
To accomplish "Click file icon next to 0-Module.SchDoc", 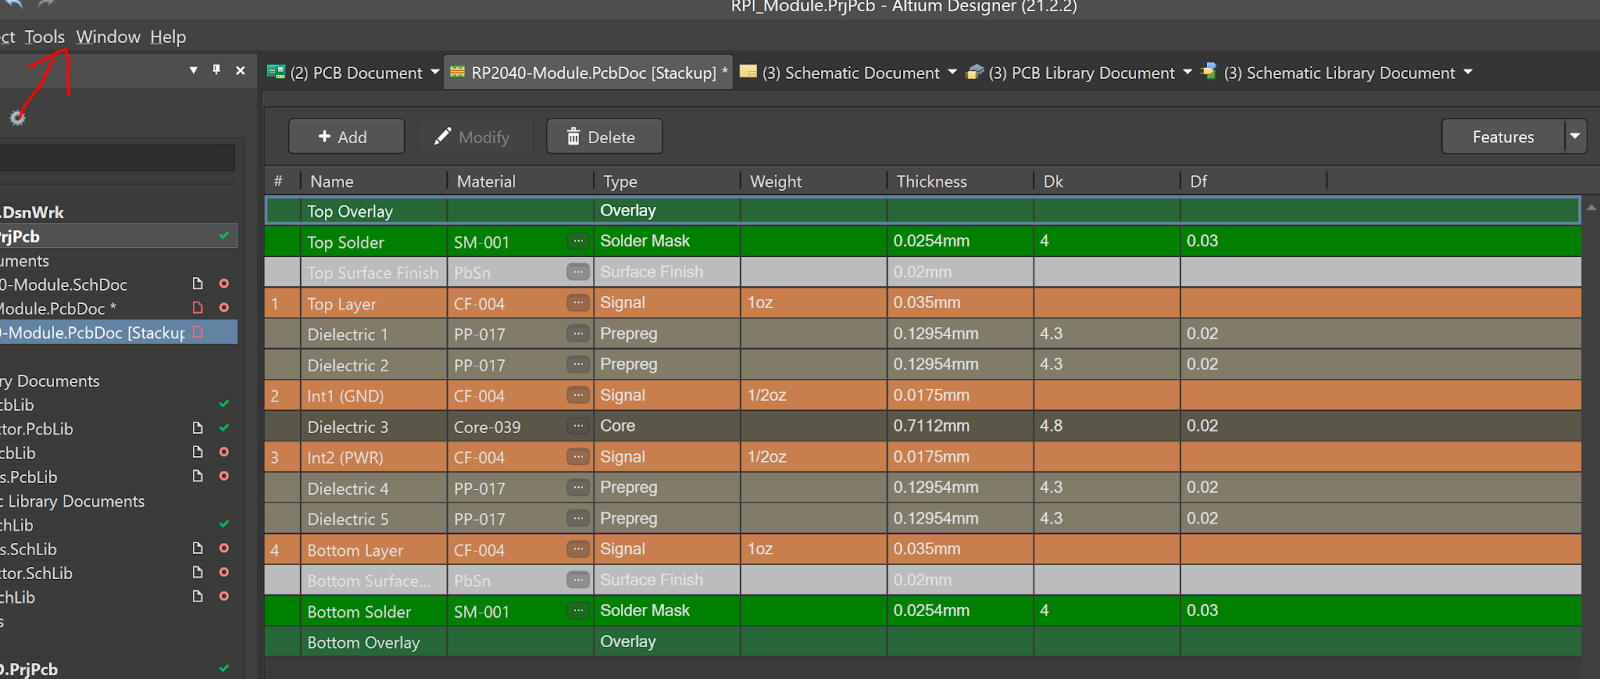I will (198, 284).
